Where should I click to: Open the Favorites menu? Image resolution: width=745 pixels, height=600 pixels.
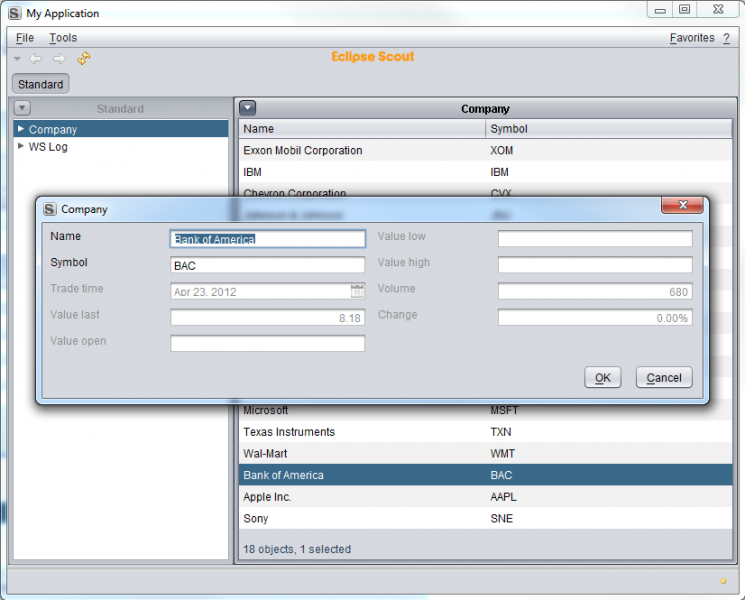click(x=692, y=38)
